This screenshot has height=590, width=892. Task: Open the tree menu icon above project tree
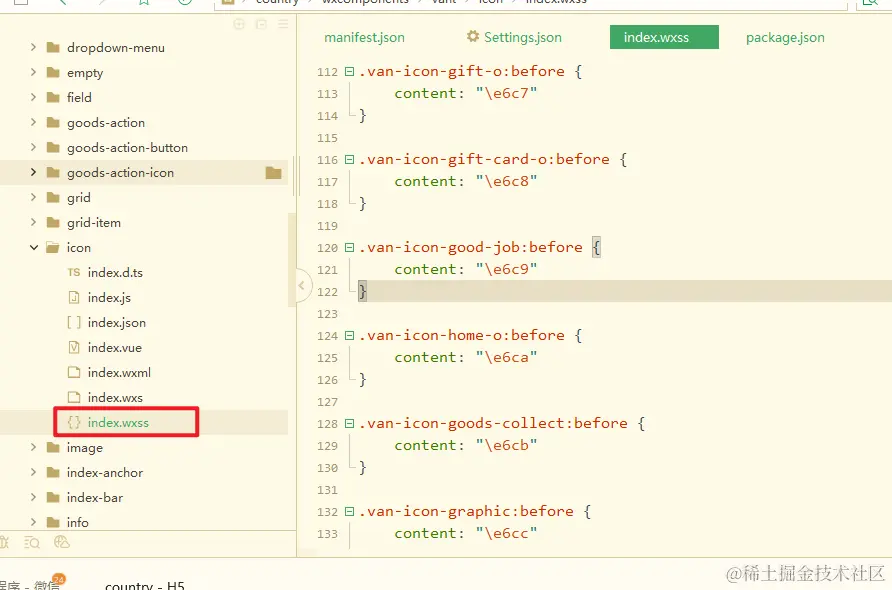(x=283, y=24)
